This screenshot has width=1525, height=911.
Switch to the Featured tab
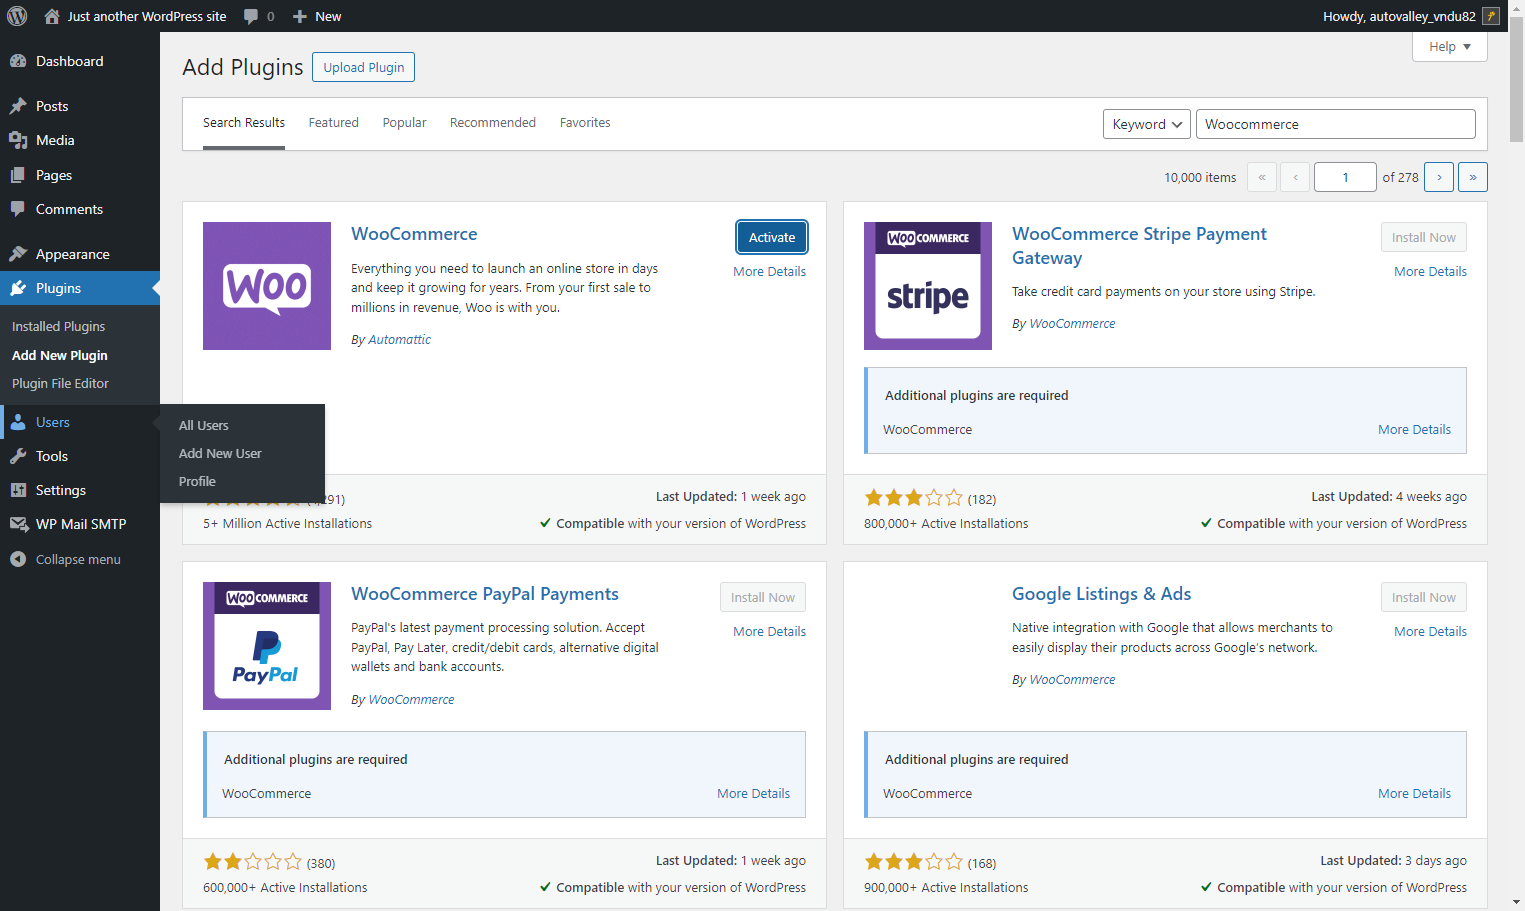(x=333, y=123)
